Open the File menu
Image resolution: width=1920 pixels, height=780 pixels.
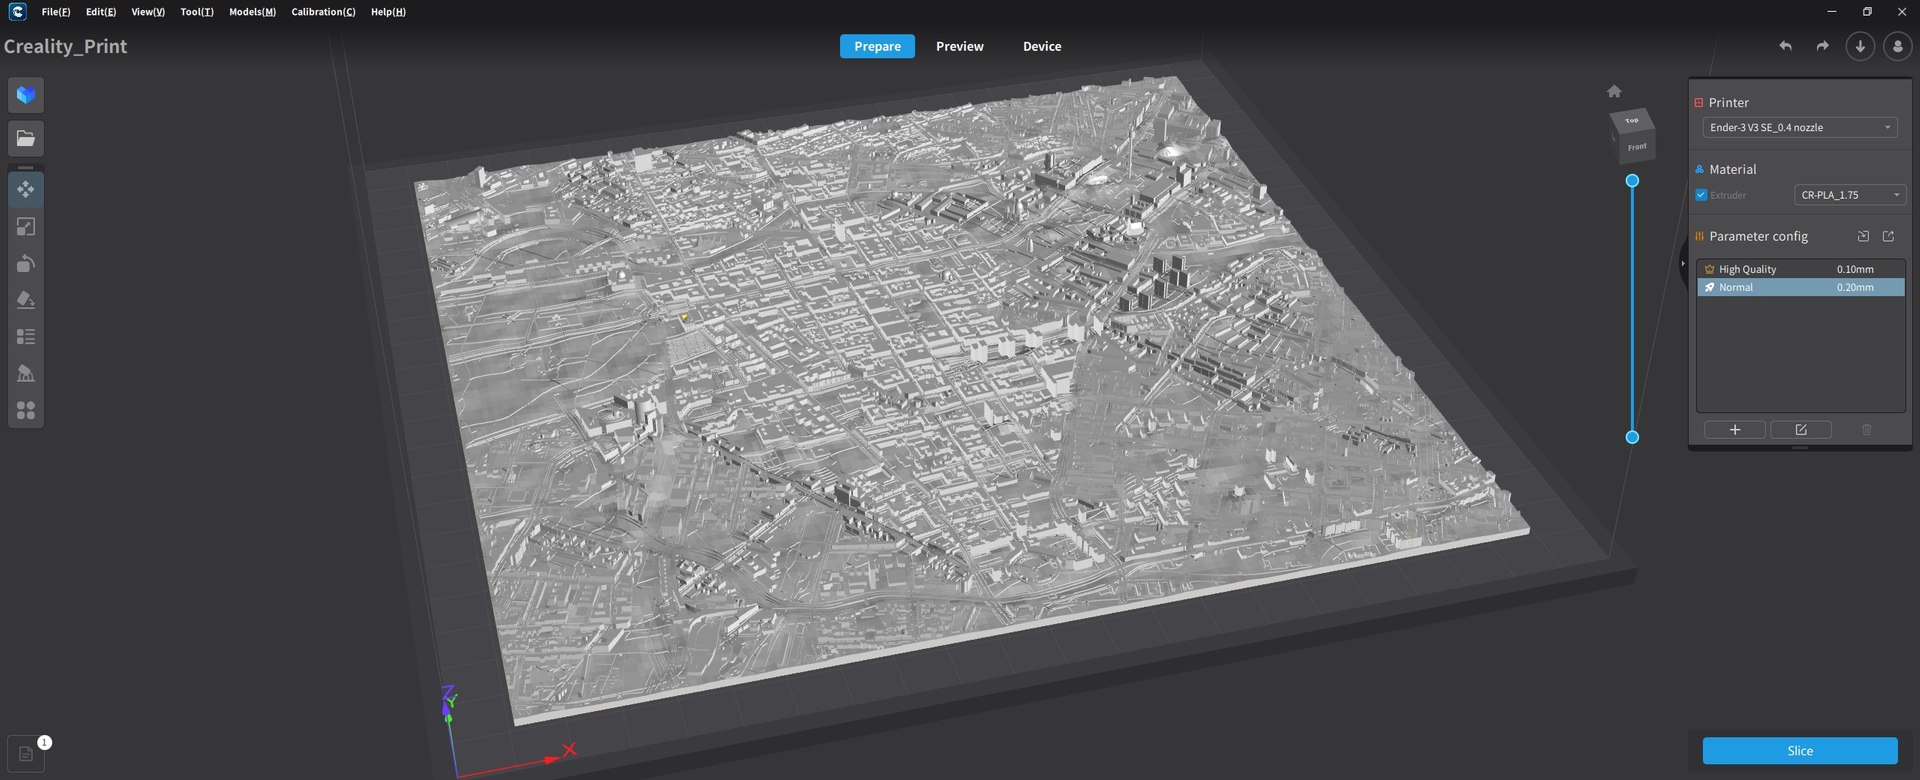(56, 12)
